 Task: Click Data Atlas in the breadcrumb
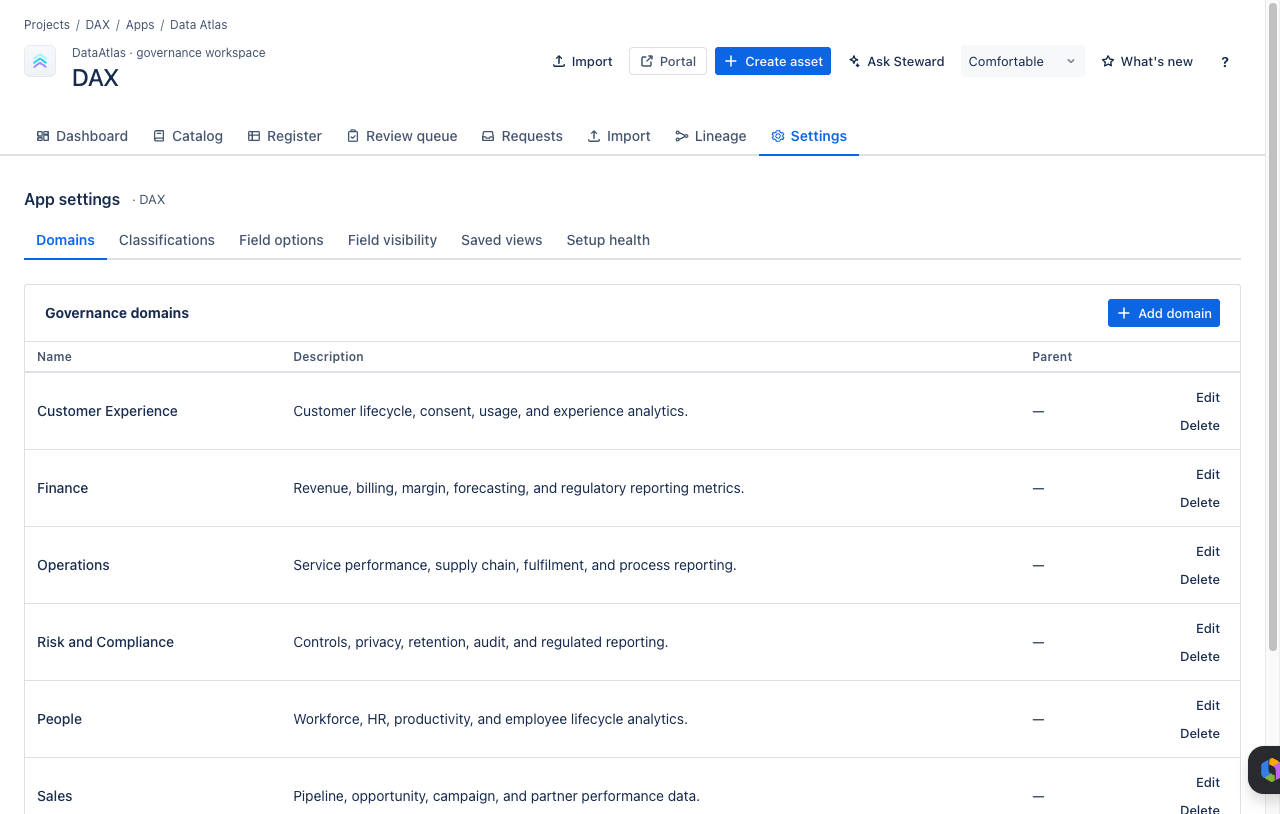pos(199,25)
